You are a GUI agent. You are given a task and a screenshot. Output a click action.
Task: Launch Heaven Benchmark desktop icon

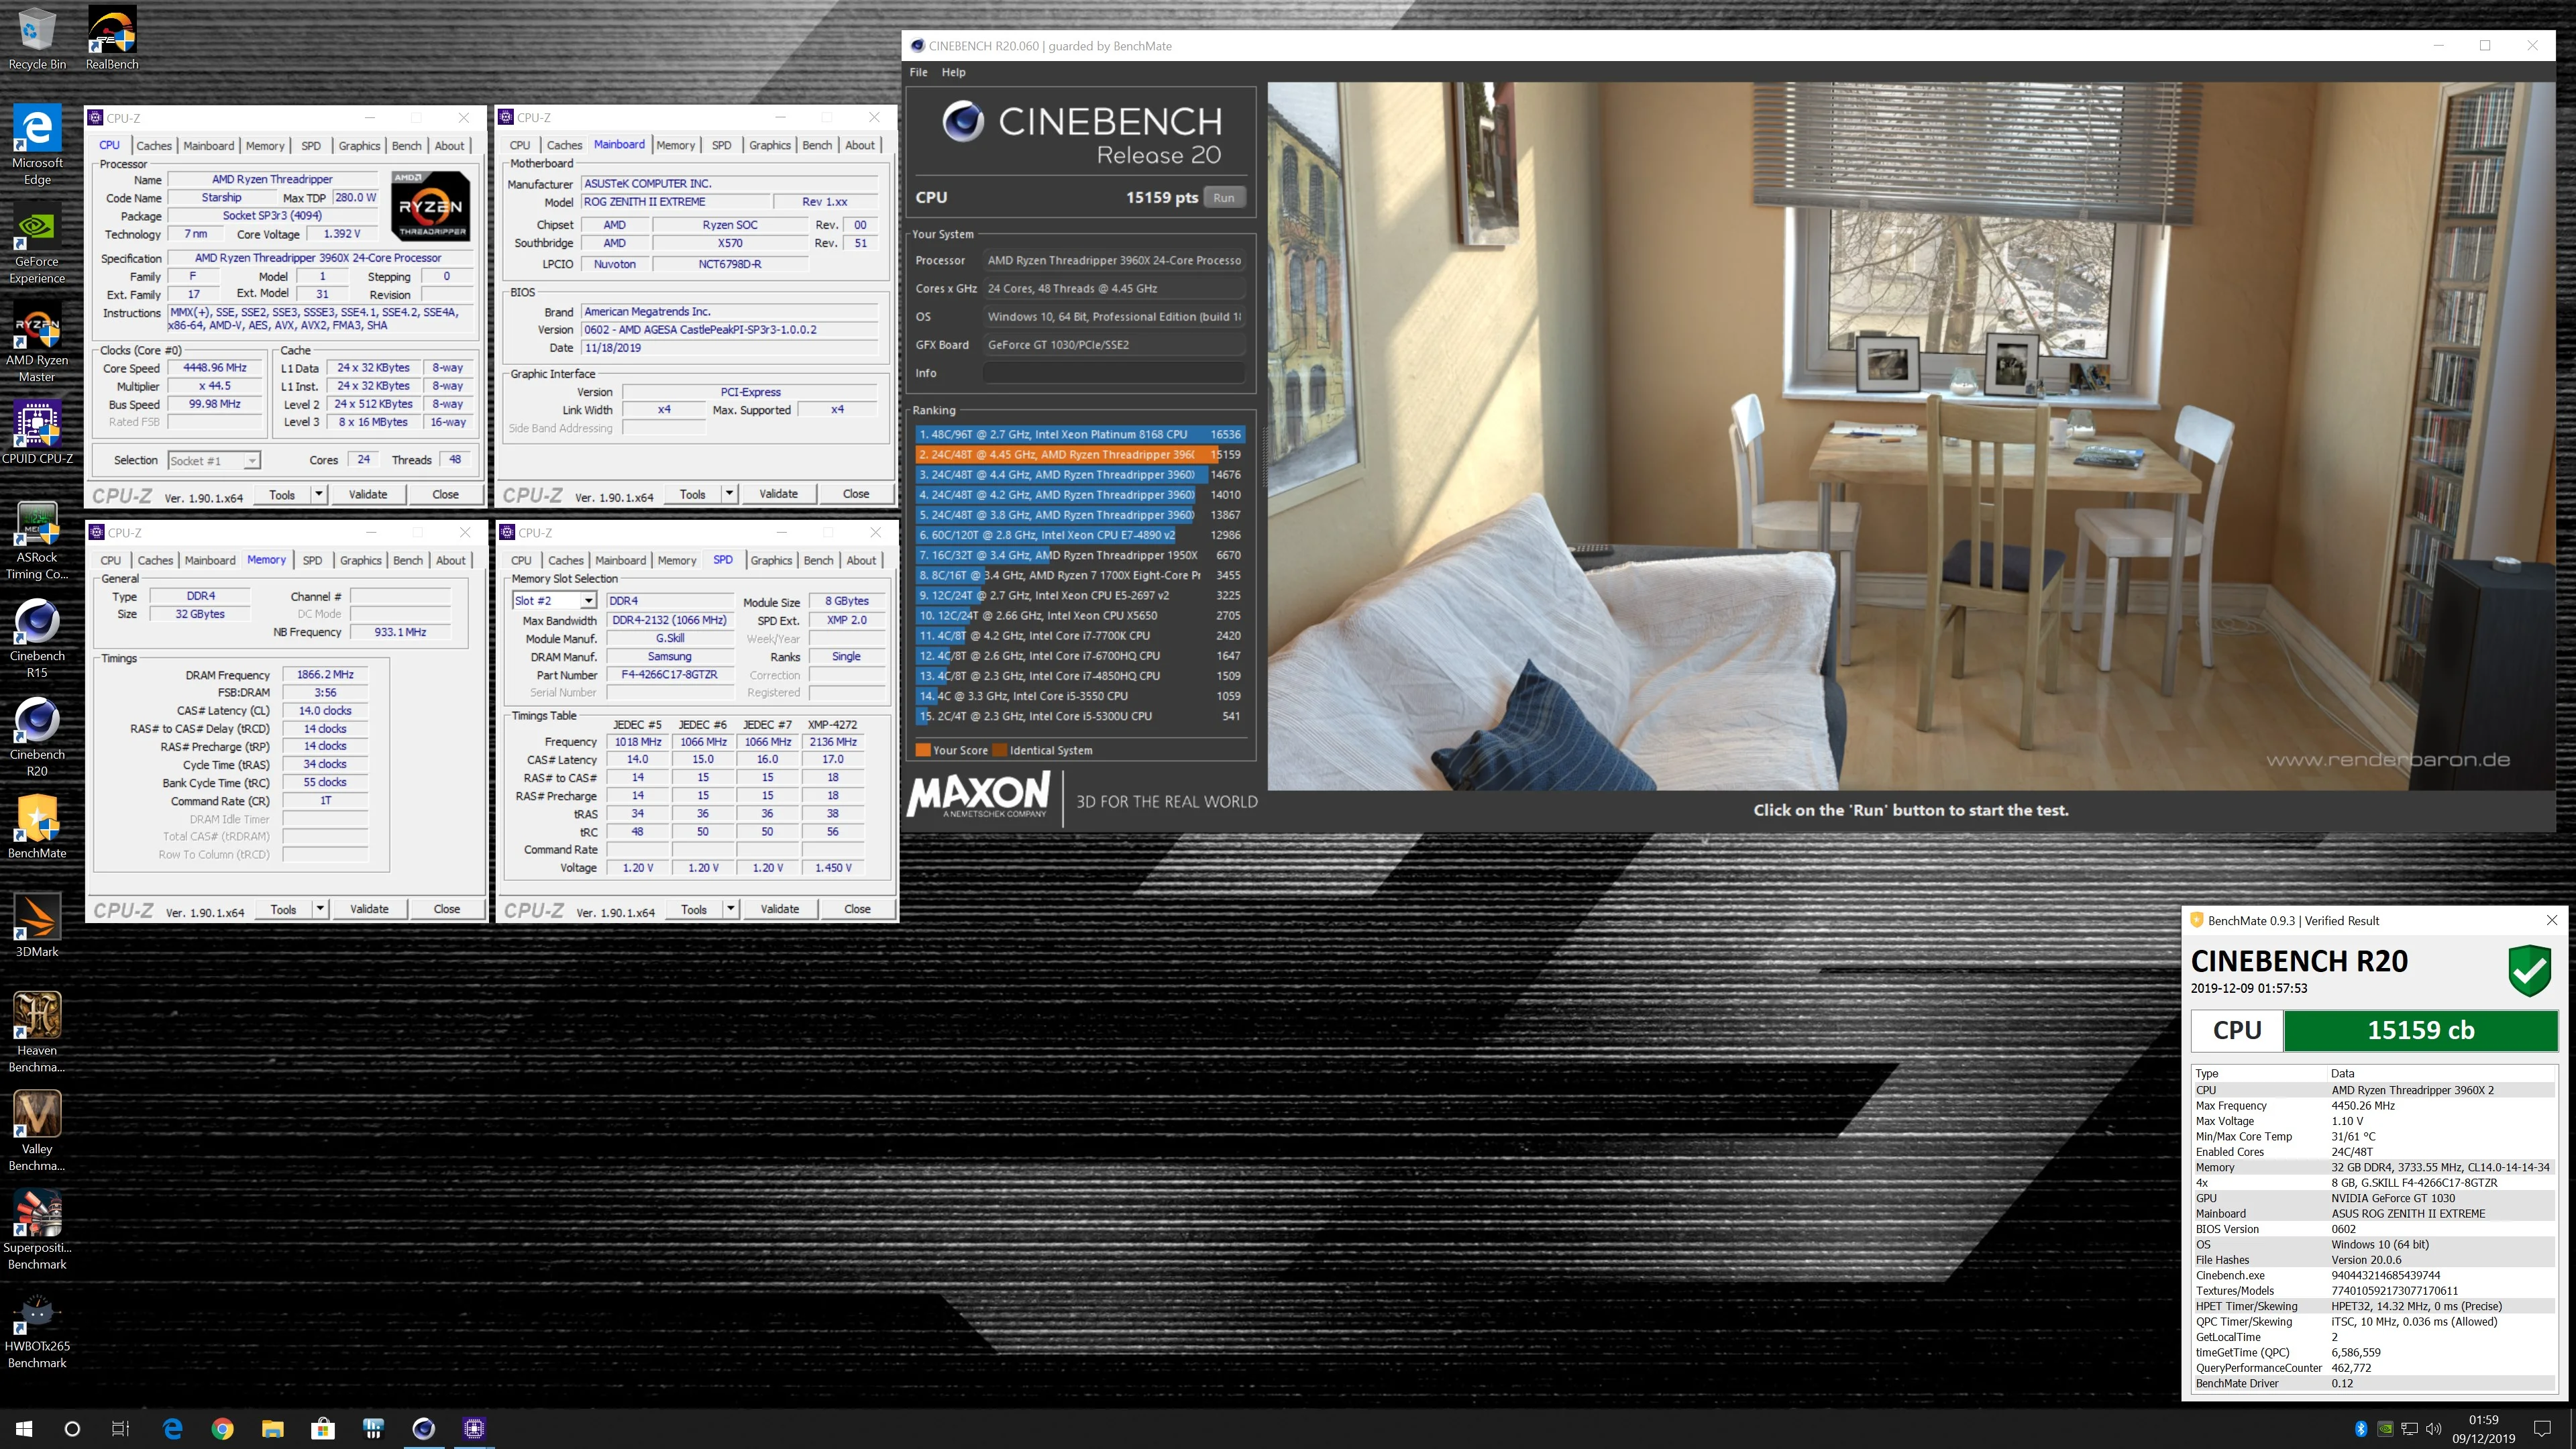(37, 1033)
